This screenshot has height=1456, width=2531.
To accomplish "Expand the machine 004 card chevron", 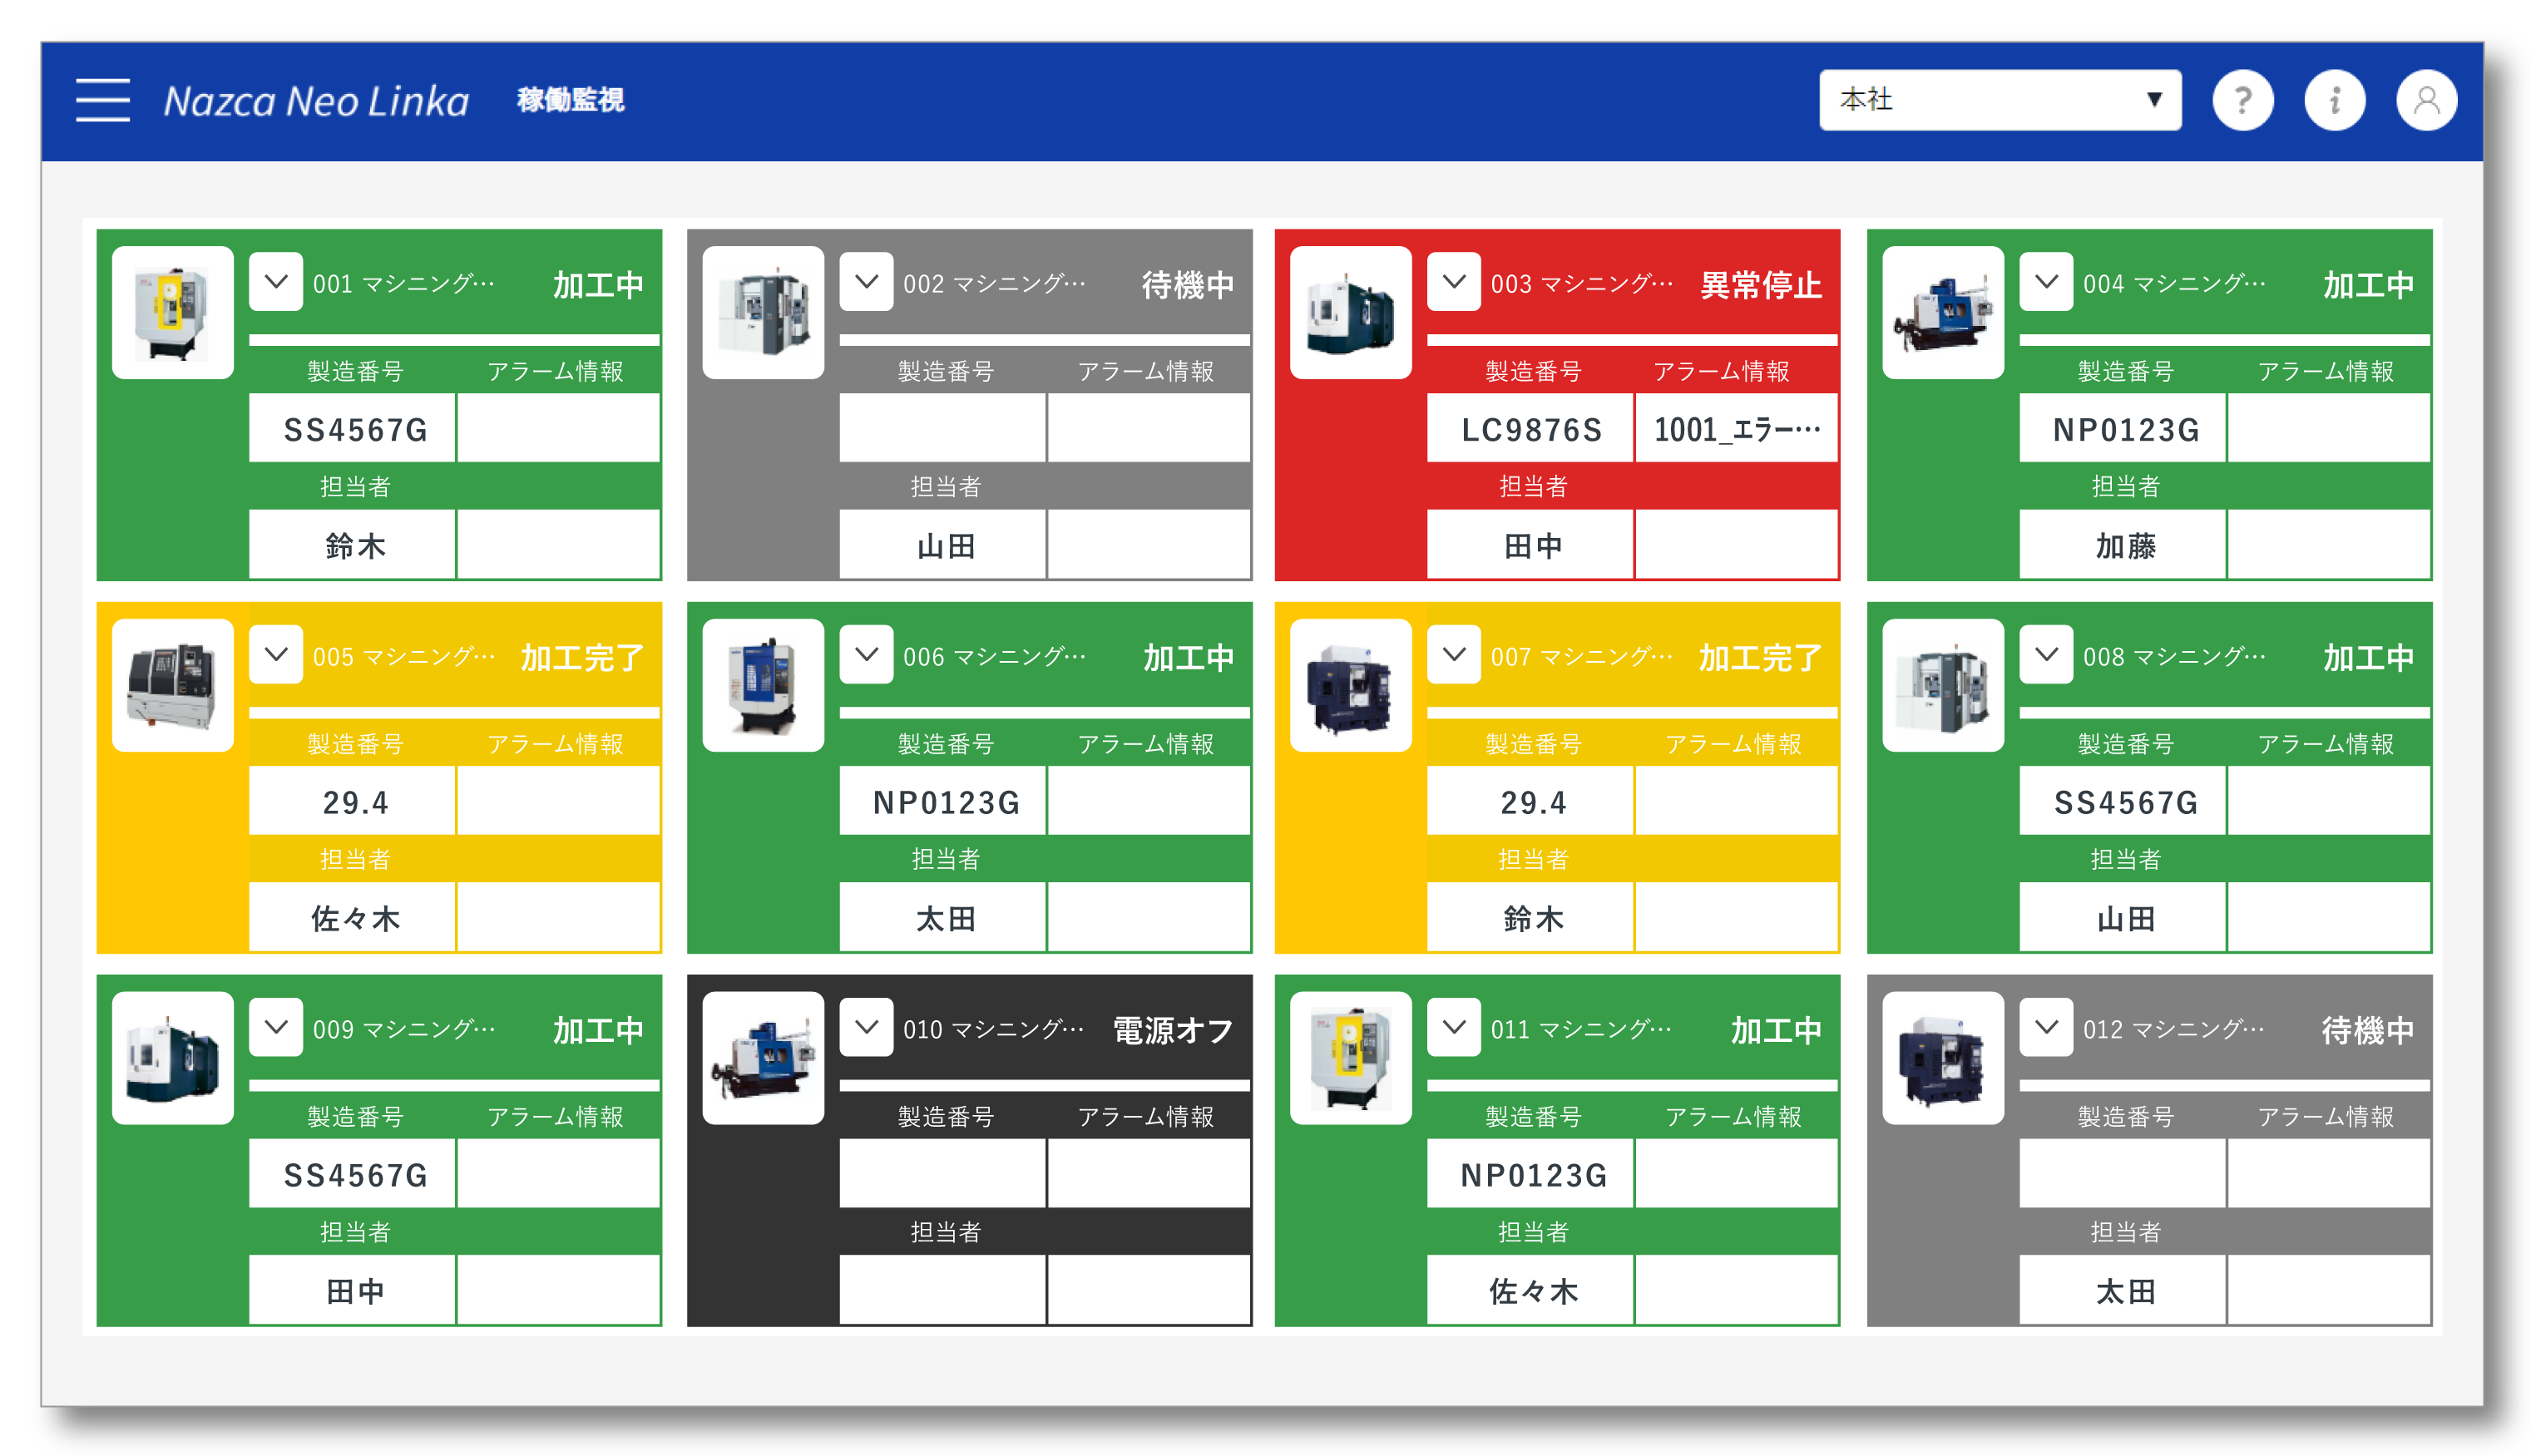I will tap(2046, 282).
